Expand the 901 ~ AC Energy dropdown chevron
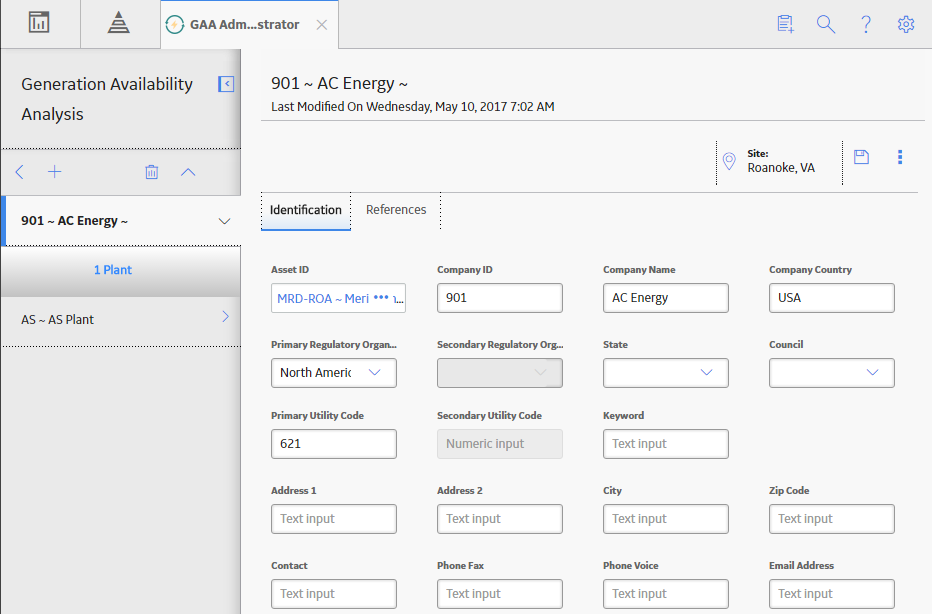 coord(224,221)
